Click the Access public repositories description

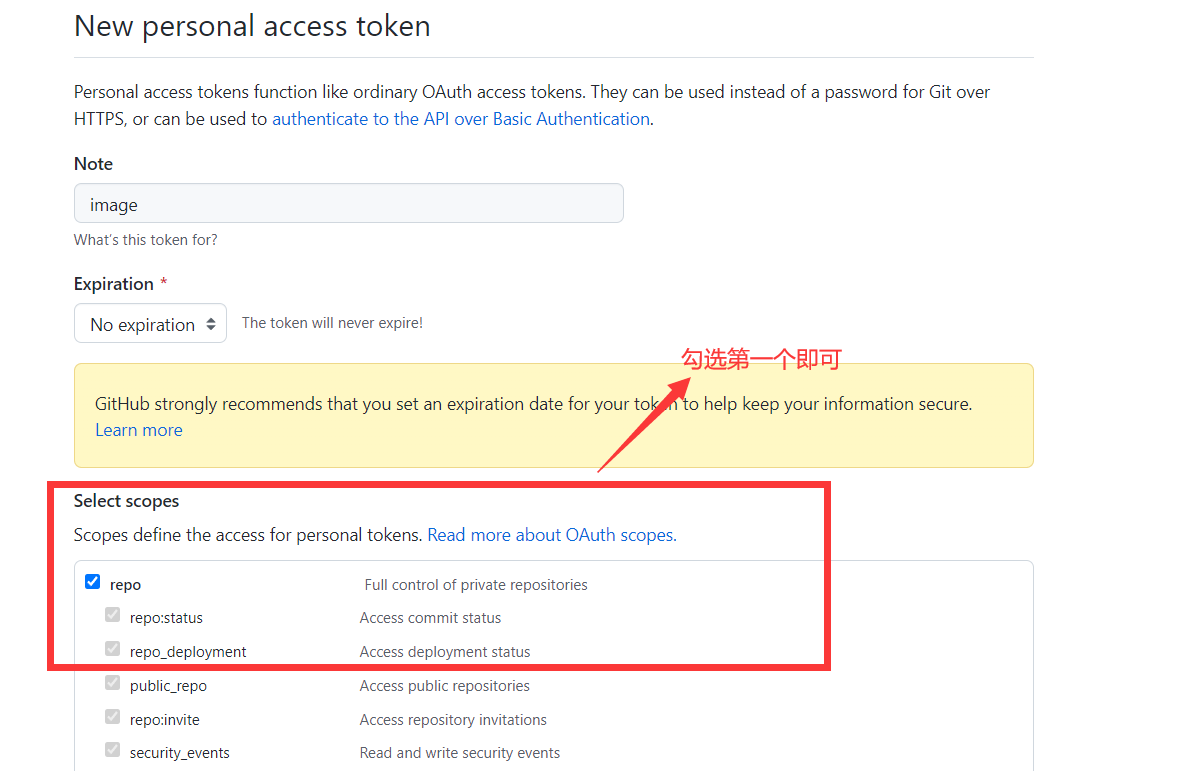pyautogui.click(x=445, y=686)
